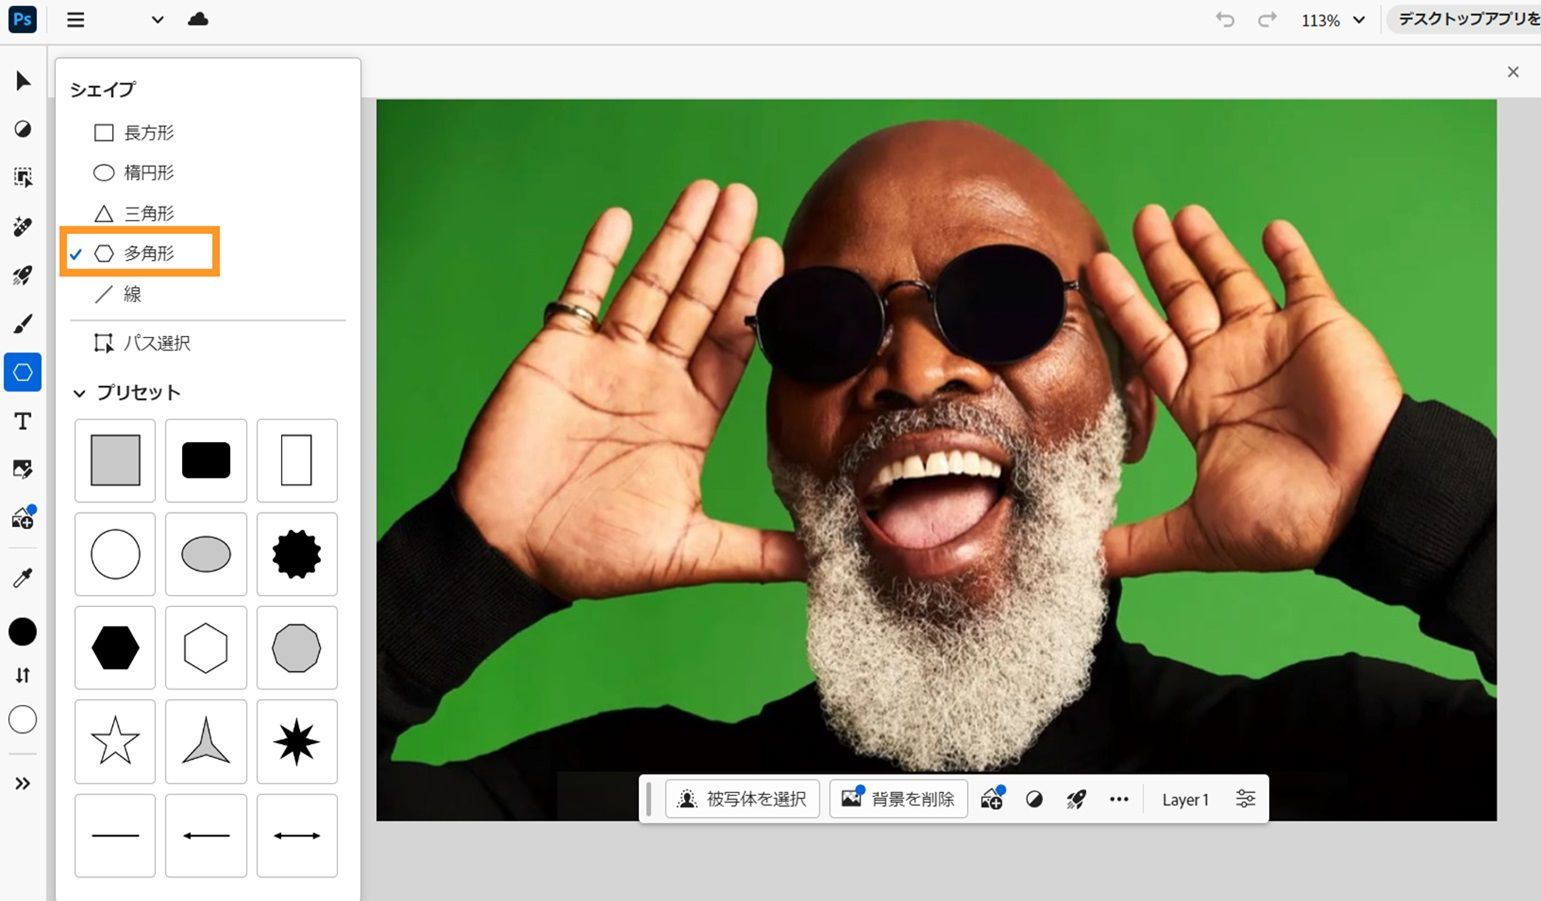This screenshot has height=901, width=1541.
Task: Select the 長方形 shape option
Action: point(148,132)
